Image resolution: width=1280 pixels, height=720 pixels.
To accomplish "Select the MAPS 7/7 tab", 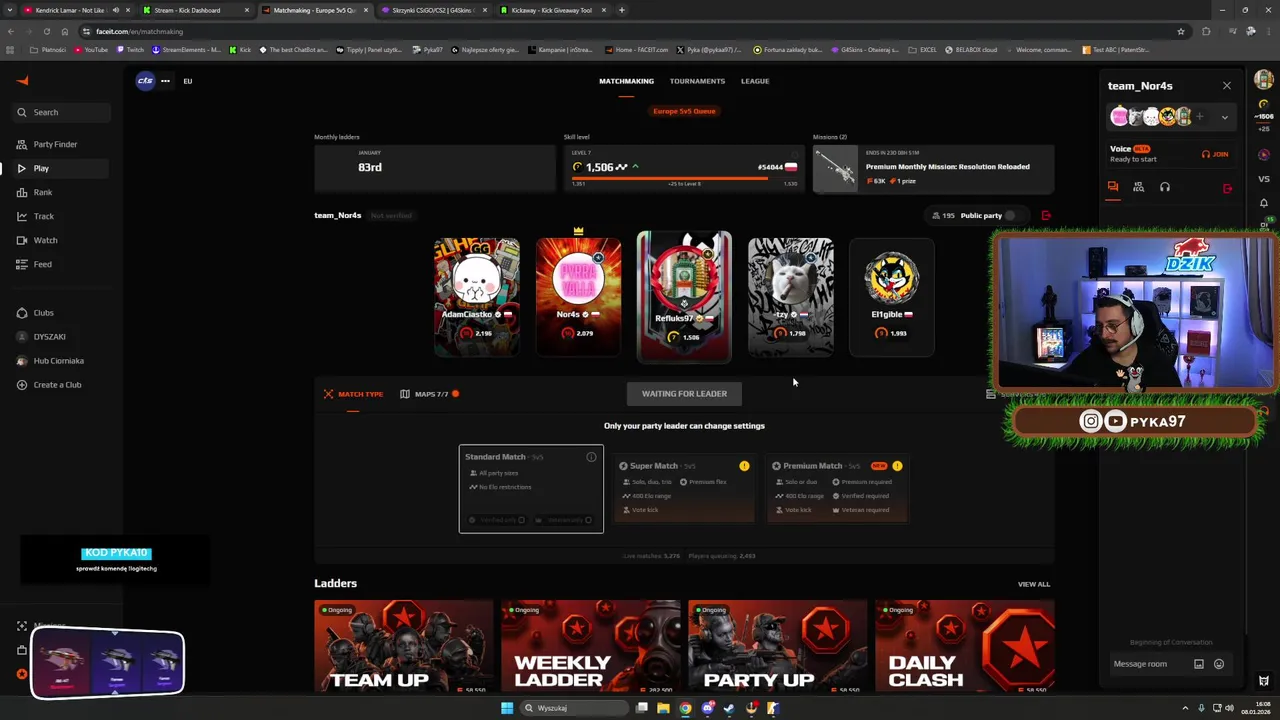I will [429, 394].
